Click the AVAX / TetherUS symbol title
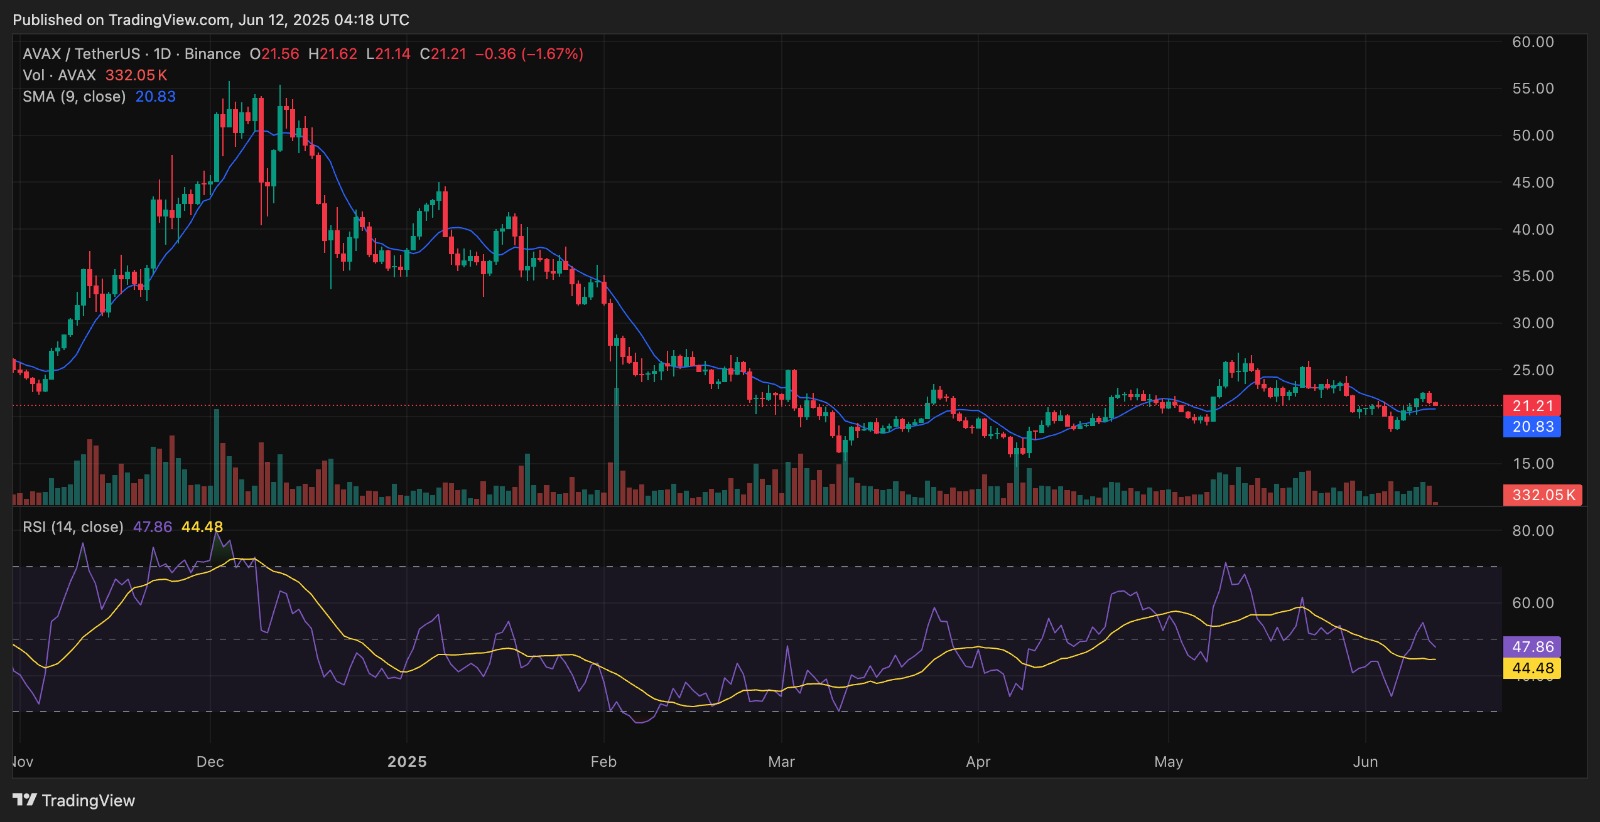The height and width of the screenshot is (822, 1600). pos(81,54)
